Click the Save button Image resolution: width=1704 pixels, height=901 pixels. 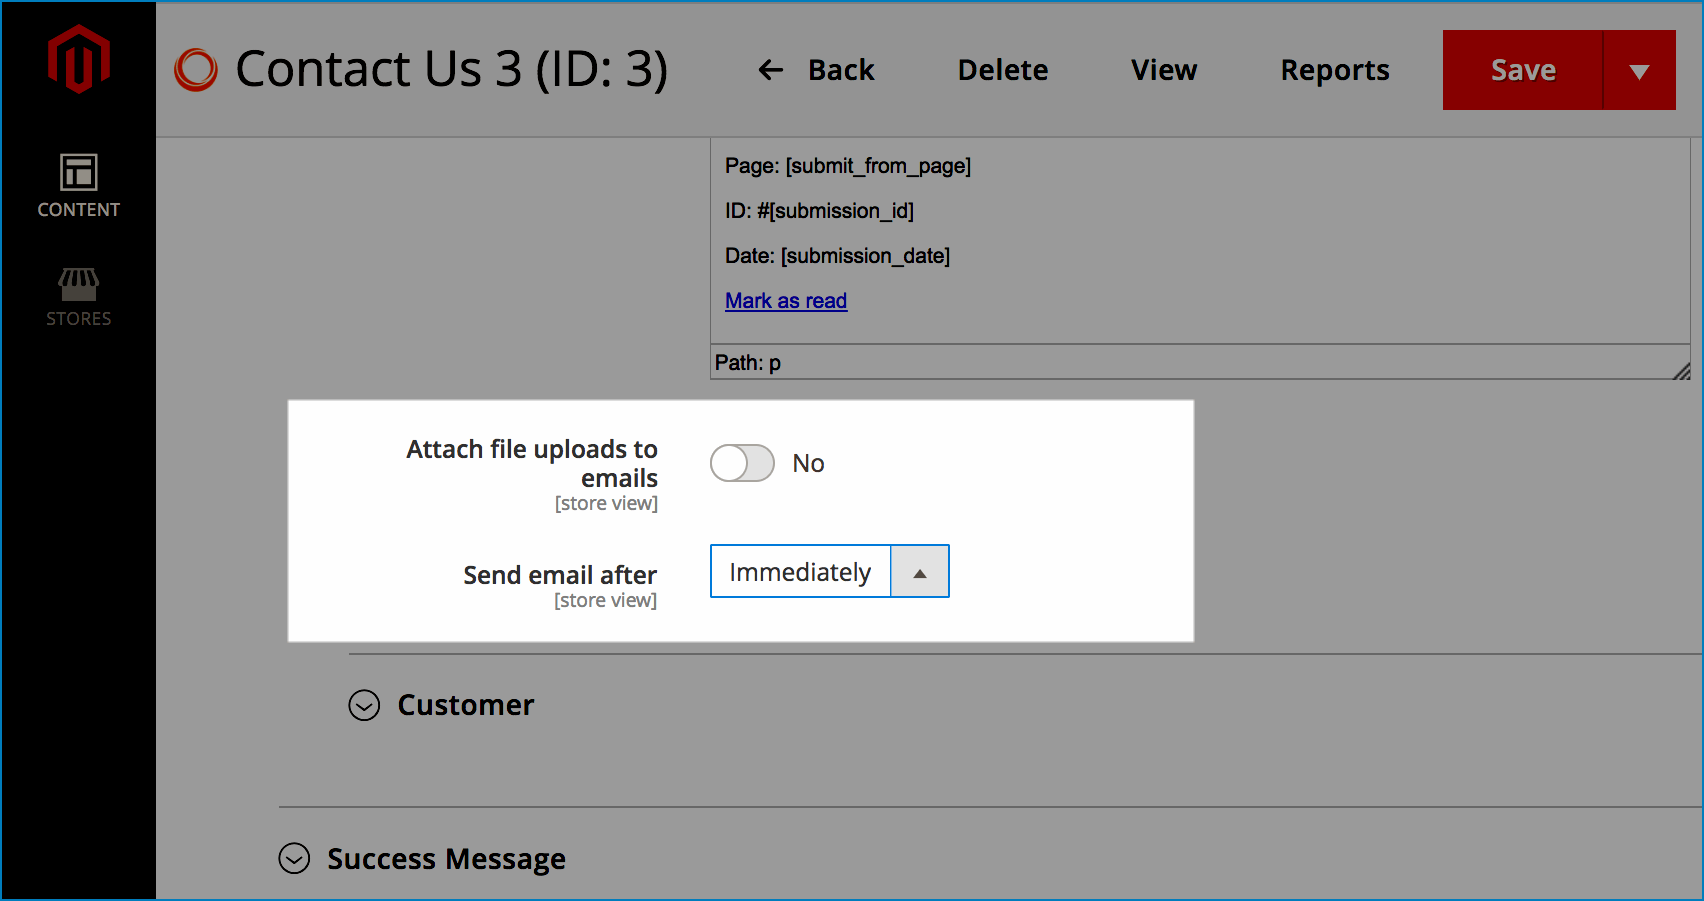(1522, 70)
